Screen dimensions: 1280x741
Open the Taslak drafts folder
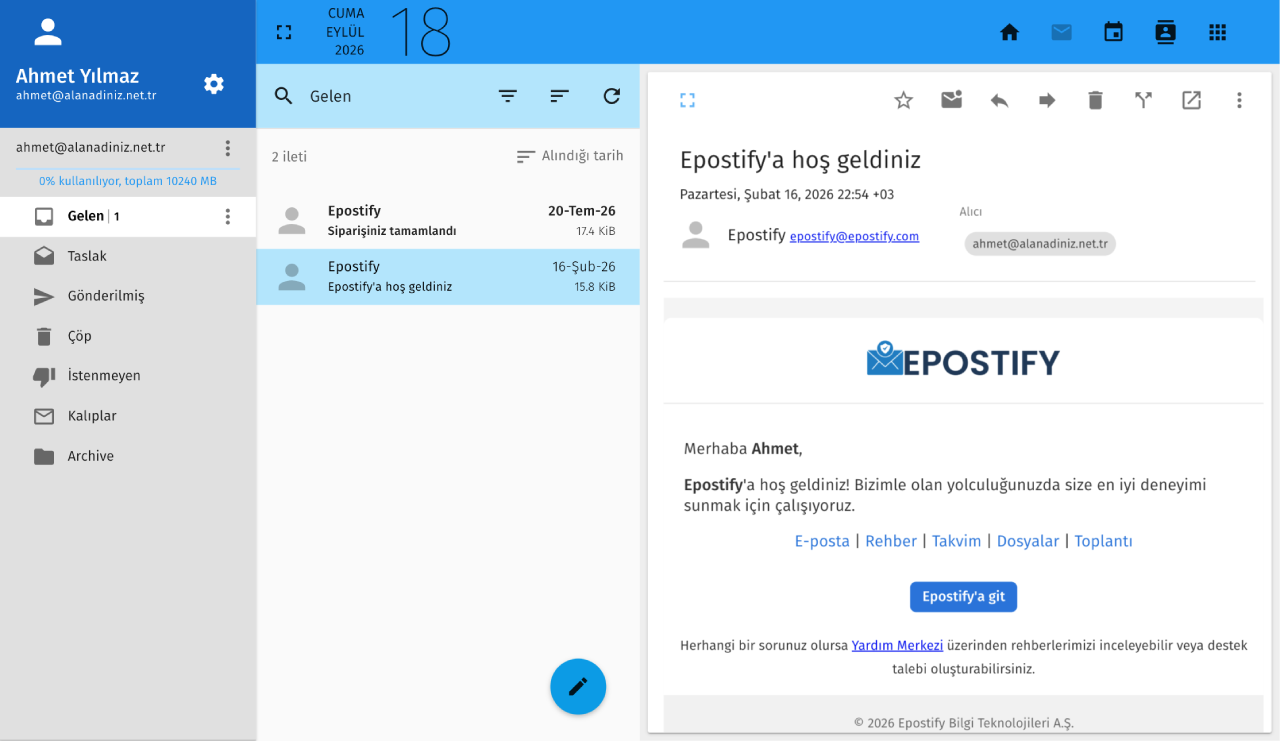click(128, 256)
